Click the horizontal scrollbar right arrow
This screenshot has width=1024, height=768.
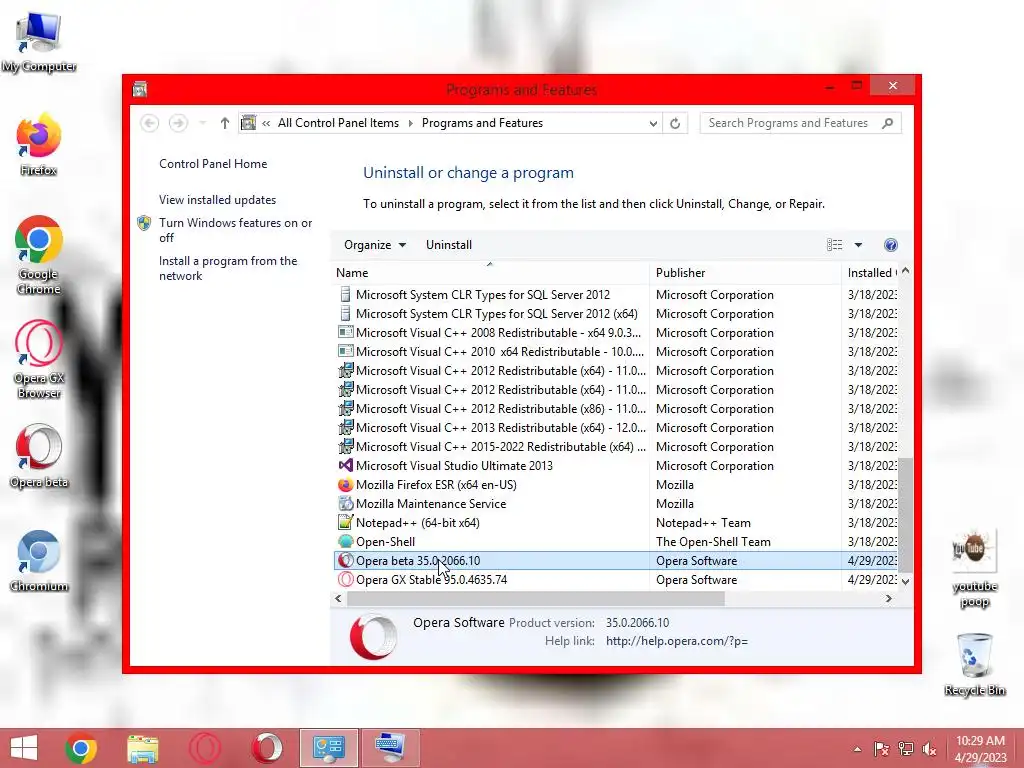click(x=889, y=599)
